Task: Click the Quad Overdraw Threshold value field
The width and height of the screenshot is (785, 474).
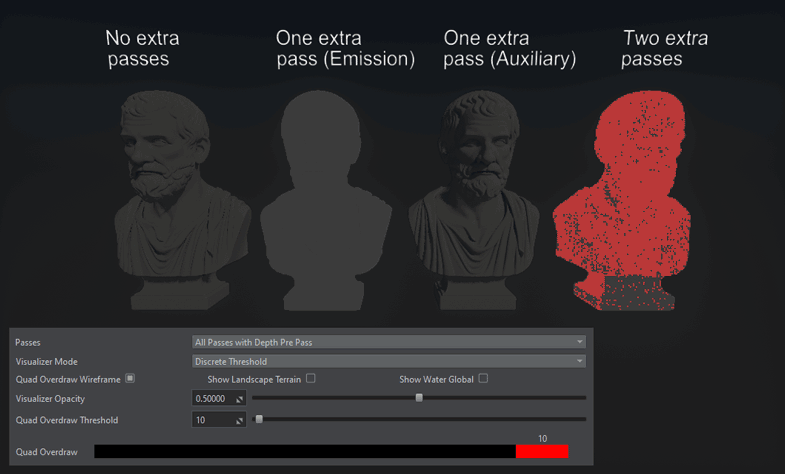Action: [219, 419]
